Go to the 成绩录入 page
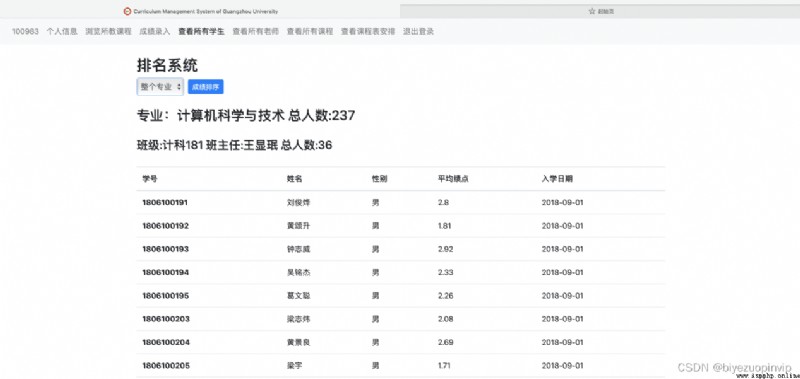This screenshot has height=379, width=800. (155, 32)
